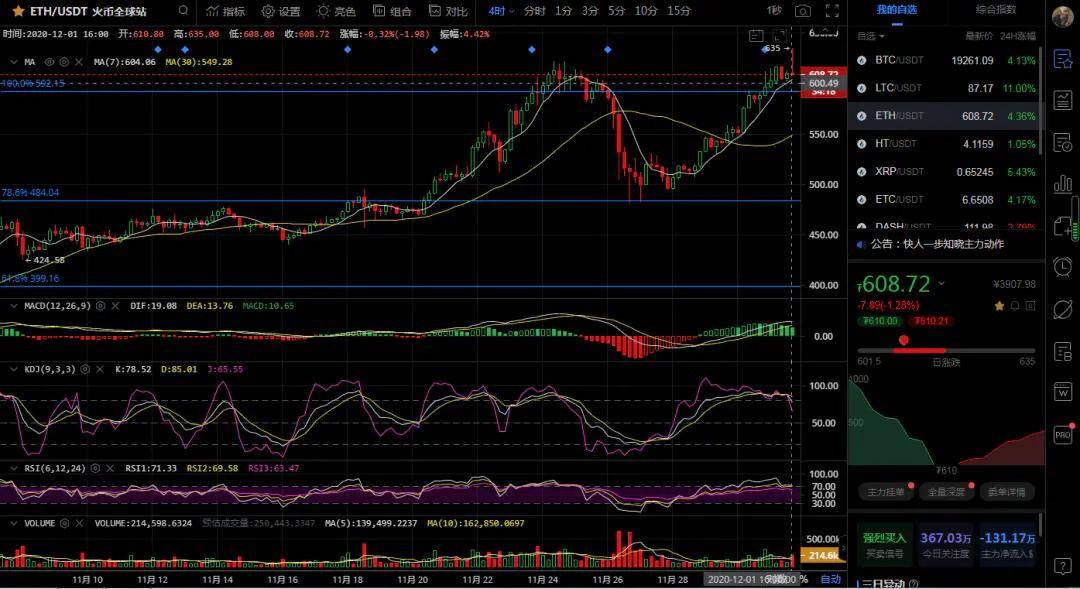This screenshot has width=1080, height=589.
Task: Click the PRO icon in right sidebar
Action: pyautogui.click(x=1062, y=436)
